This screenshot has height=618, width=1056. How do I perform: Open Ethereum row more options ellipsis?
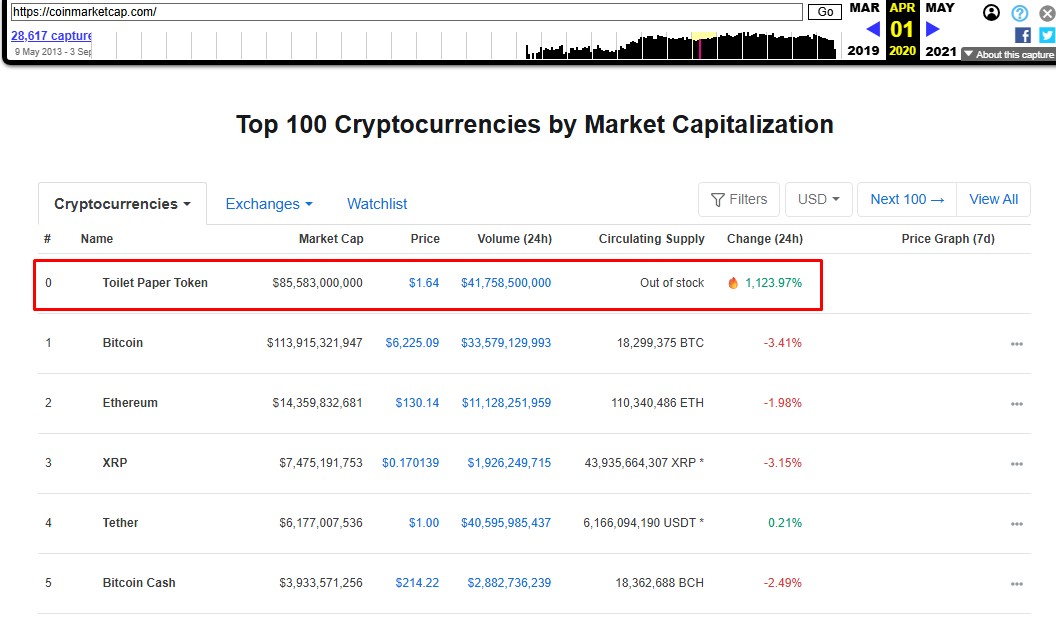pos(1017,404)
